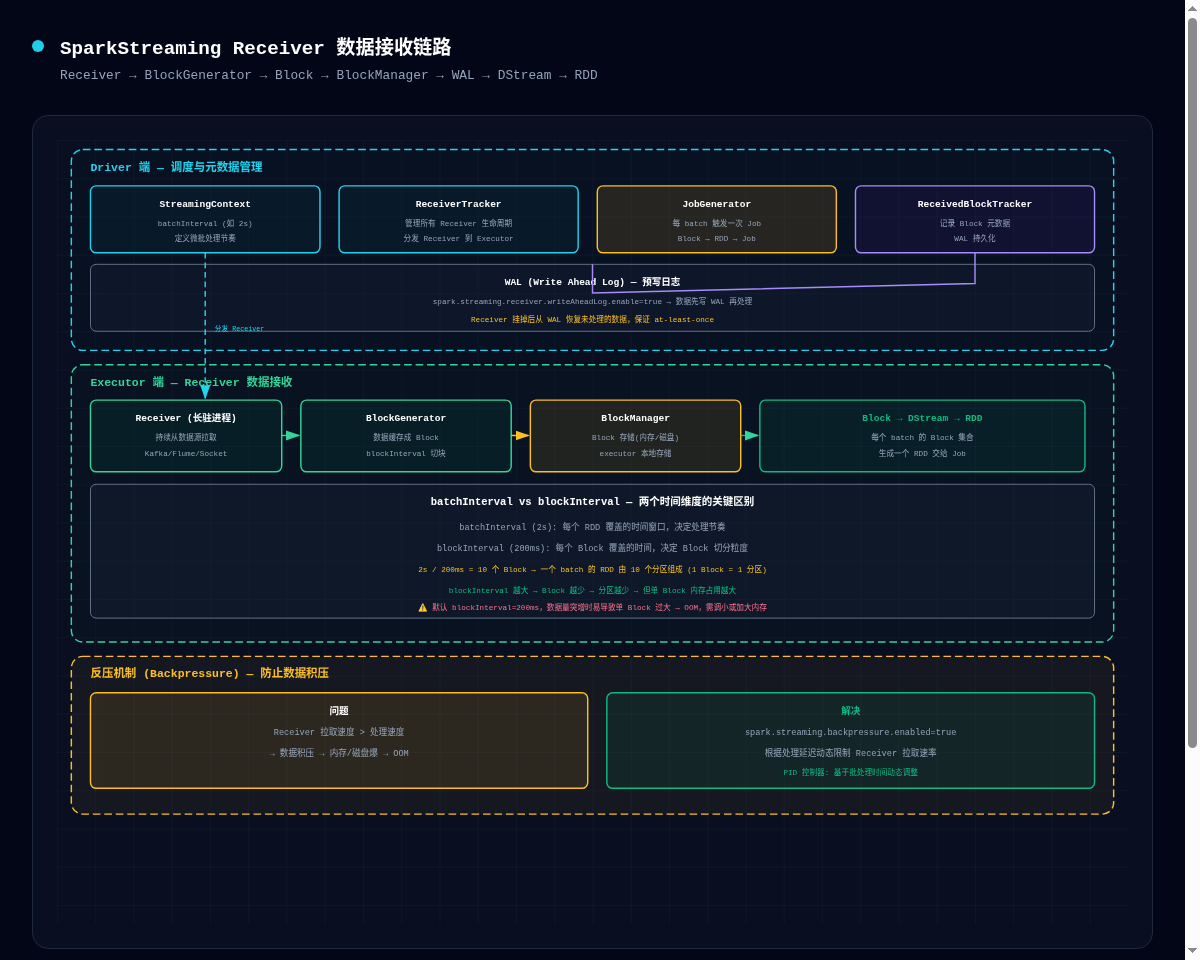1200x960 pixels.
Task: Click the text Block → RDD → Job
Action: (x=717, y=238)
